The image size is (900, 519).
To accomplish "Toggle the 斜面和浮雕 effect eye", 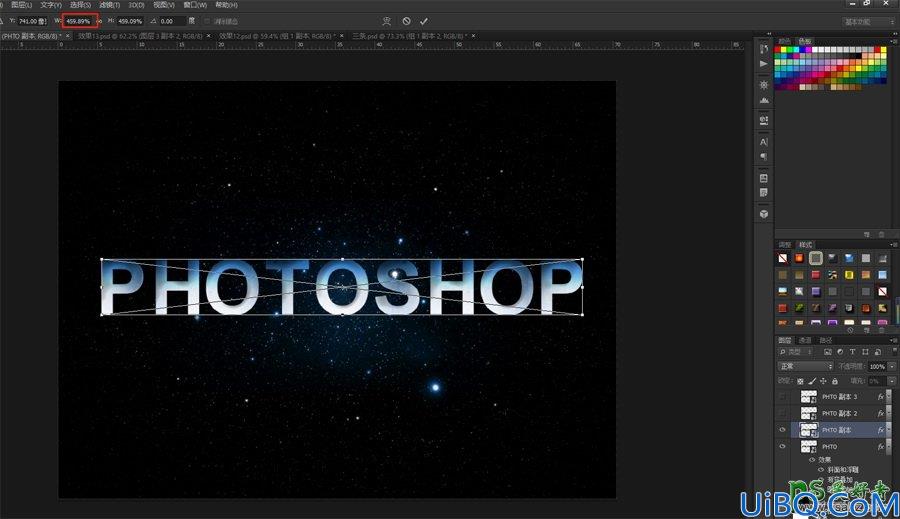I will (x=821, y=470).
